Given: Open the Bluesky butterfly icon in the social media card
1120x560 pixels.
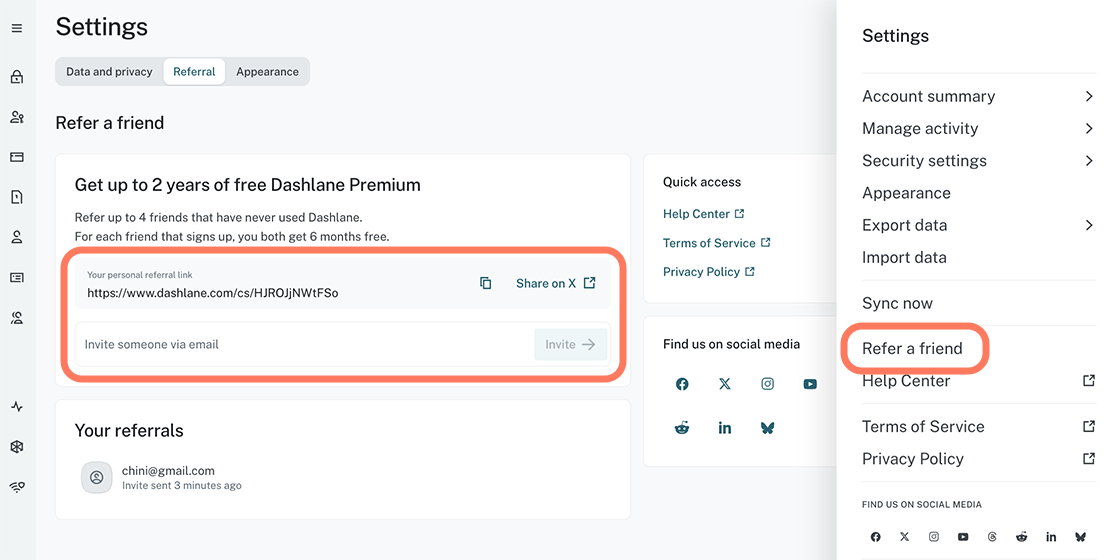Looking at the screenshot, I should coord(768,428).
